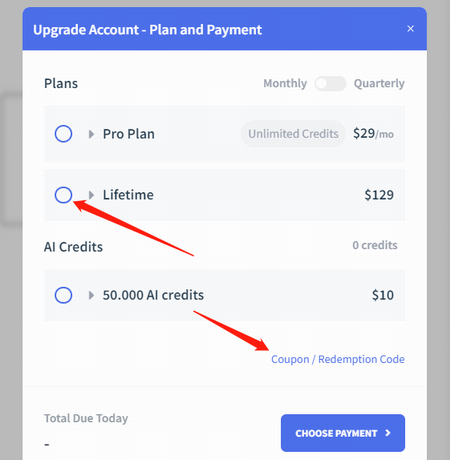Viewport: 450px width, 460px height.
Task: Click the Unlimited Credits badge
Action: click(293, 134)
